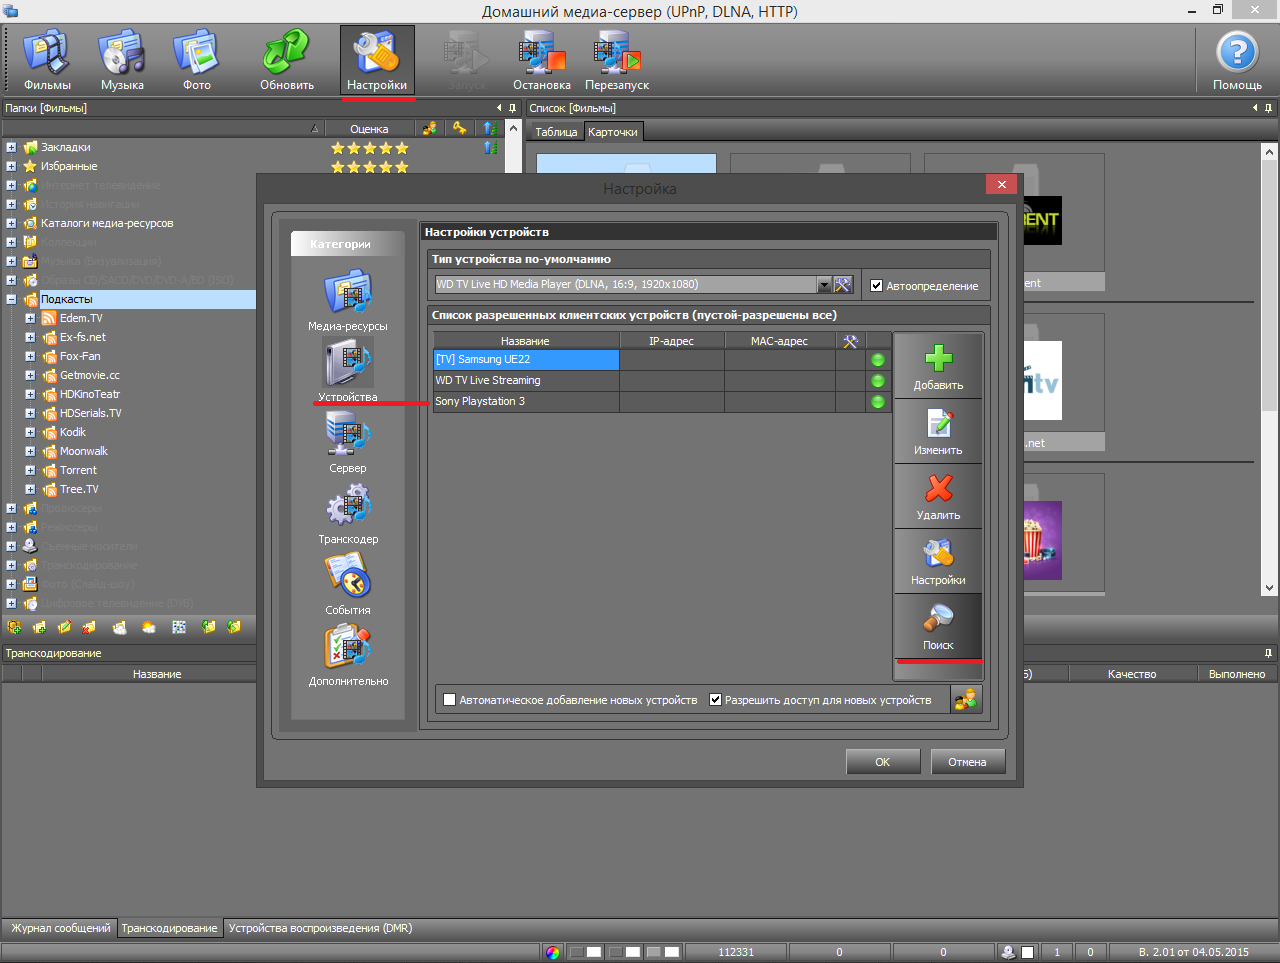The image size is (1280, 963).
Task: Select the Транскодер category icon
Action: tap(348, 507)
